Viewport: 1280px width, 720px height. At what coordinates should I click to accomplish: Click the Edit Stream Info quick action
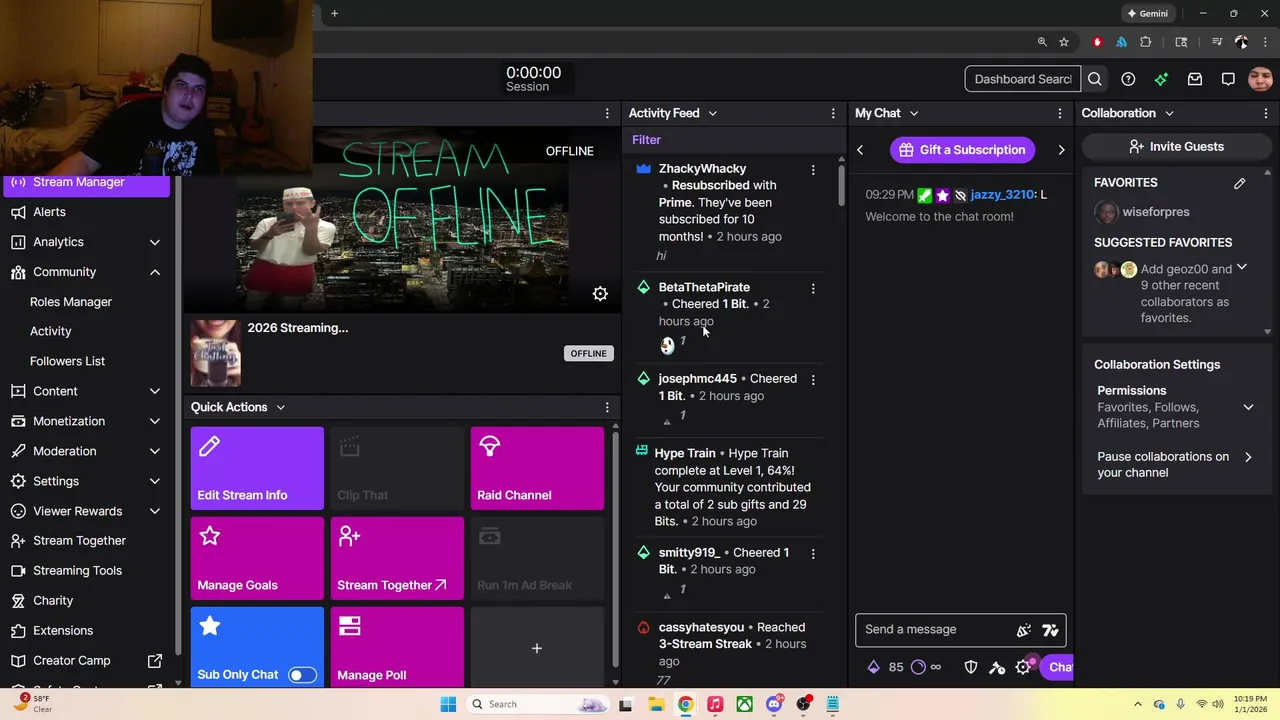257,468
